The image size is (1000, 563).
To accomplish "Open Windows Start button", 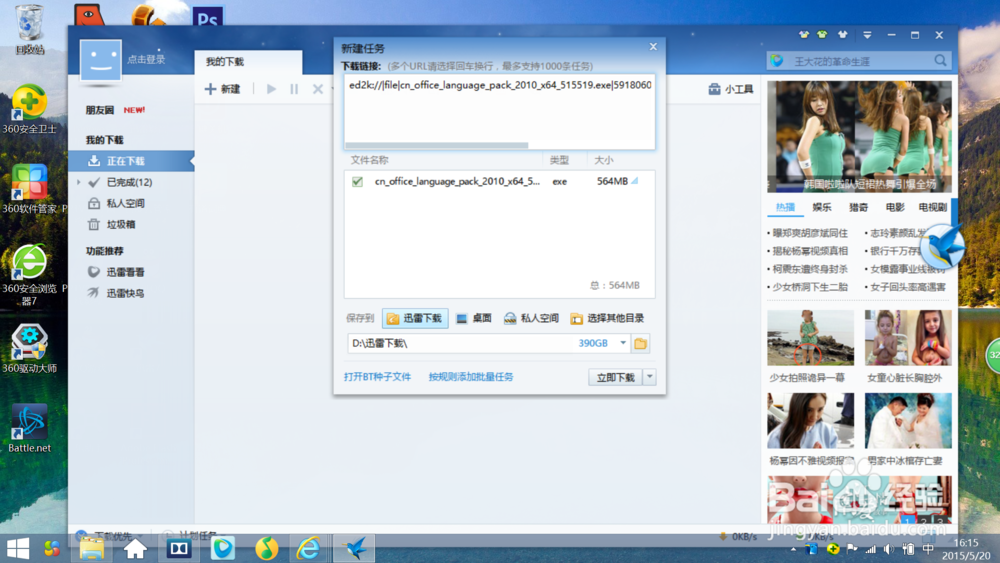I will (x=17, y=549).
